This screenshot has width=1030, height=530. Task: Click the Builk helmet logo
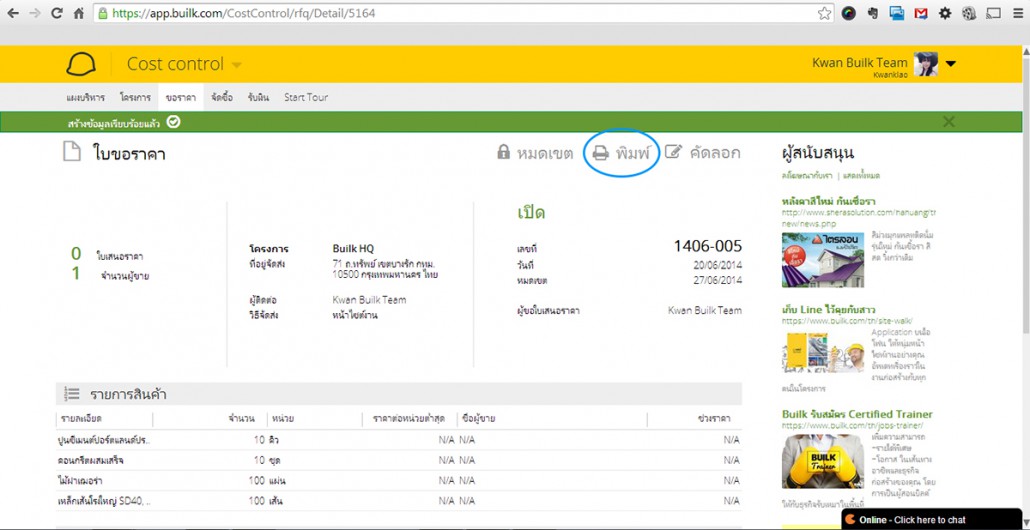click(81, 64)
